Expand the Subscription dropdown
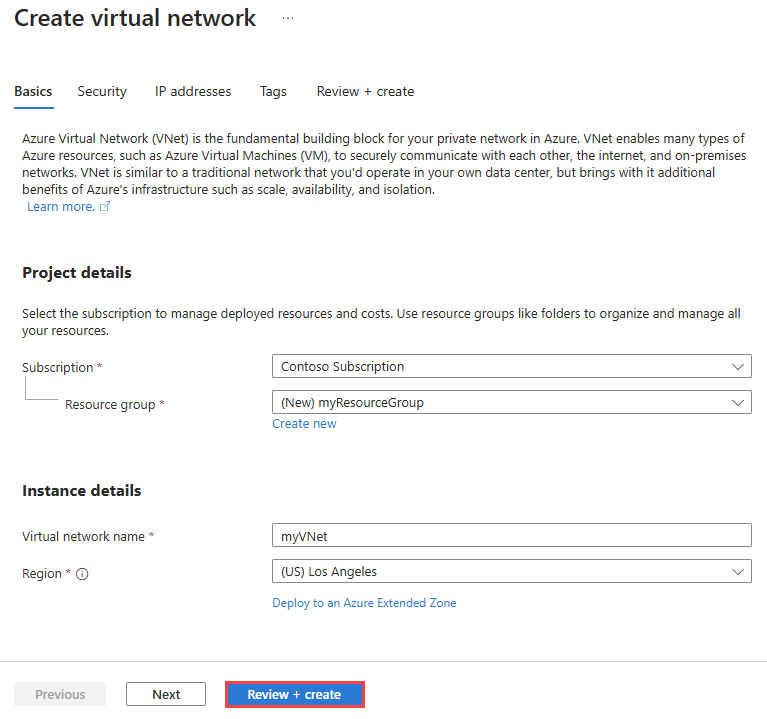The width and height of the screenshot is (767, 719). click(511, 366)
